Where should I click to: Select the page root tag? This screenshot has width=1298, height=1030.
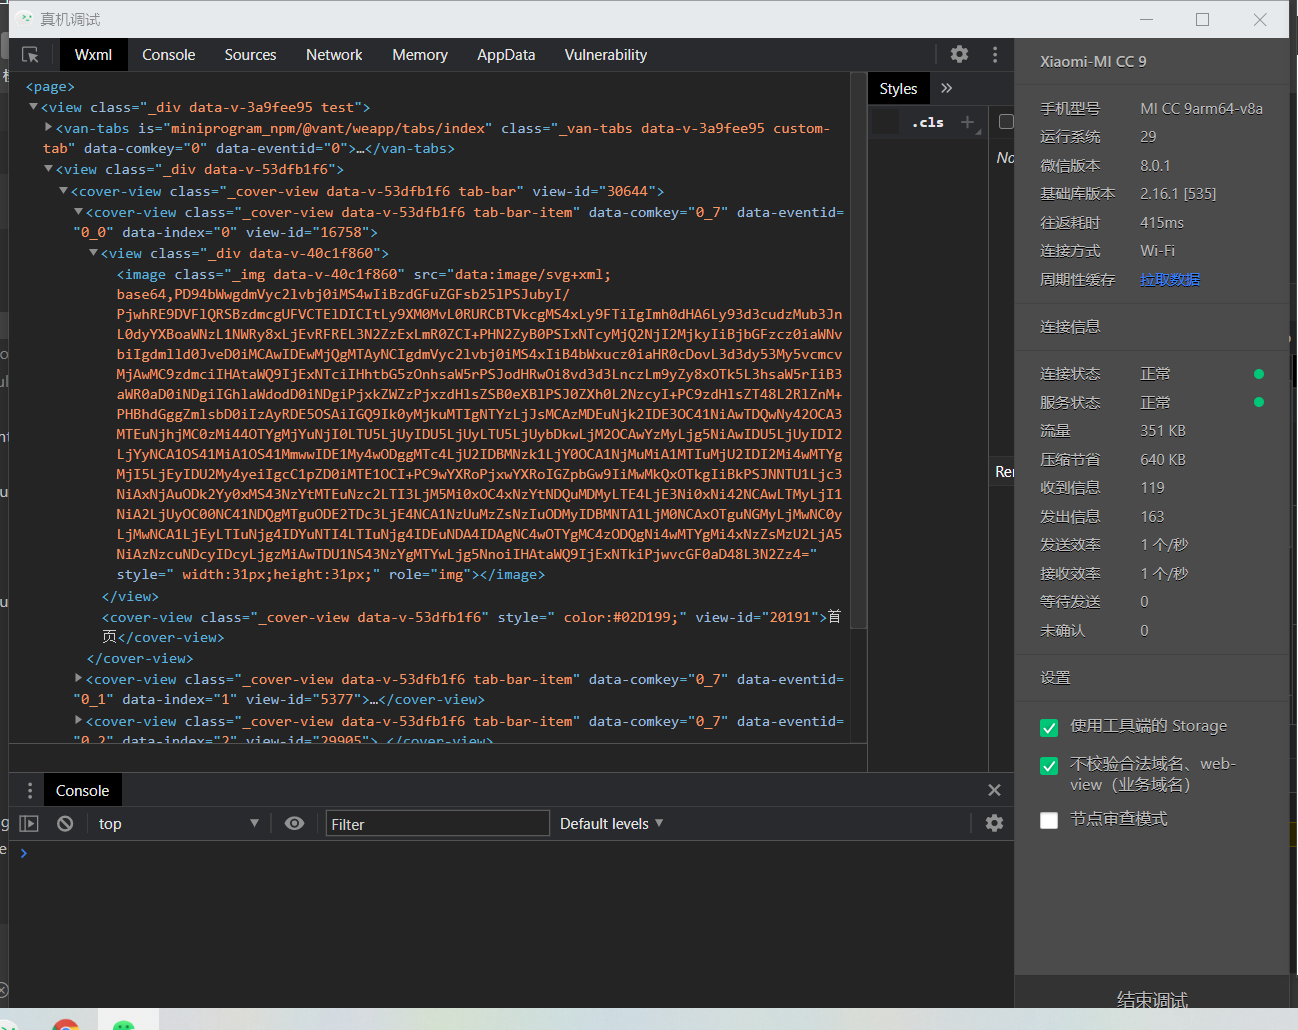point(50,86)
